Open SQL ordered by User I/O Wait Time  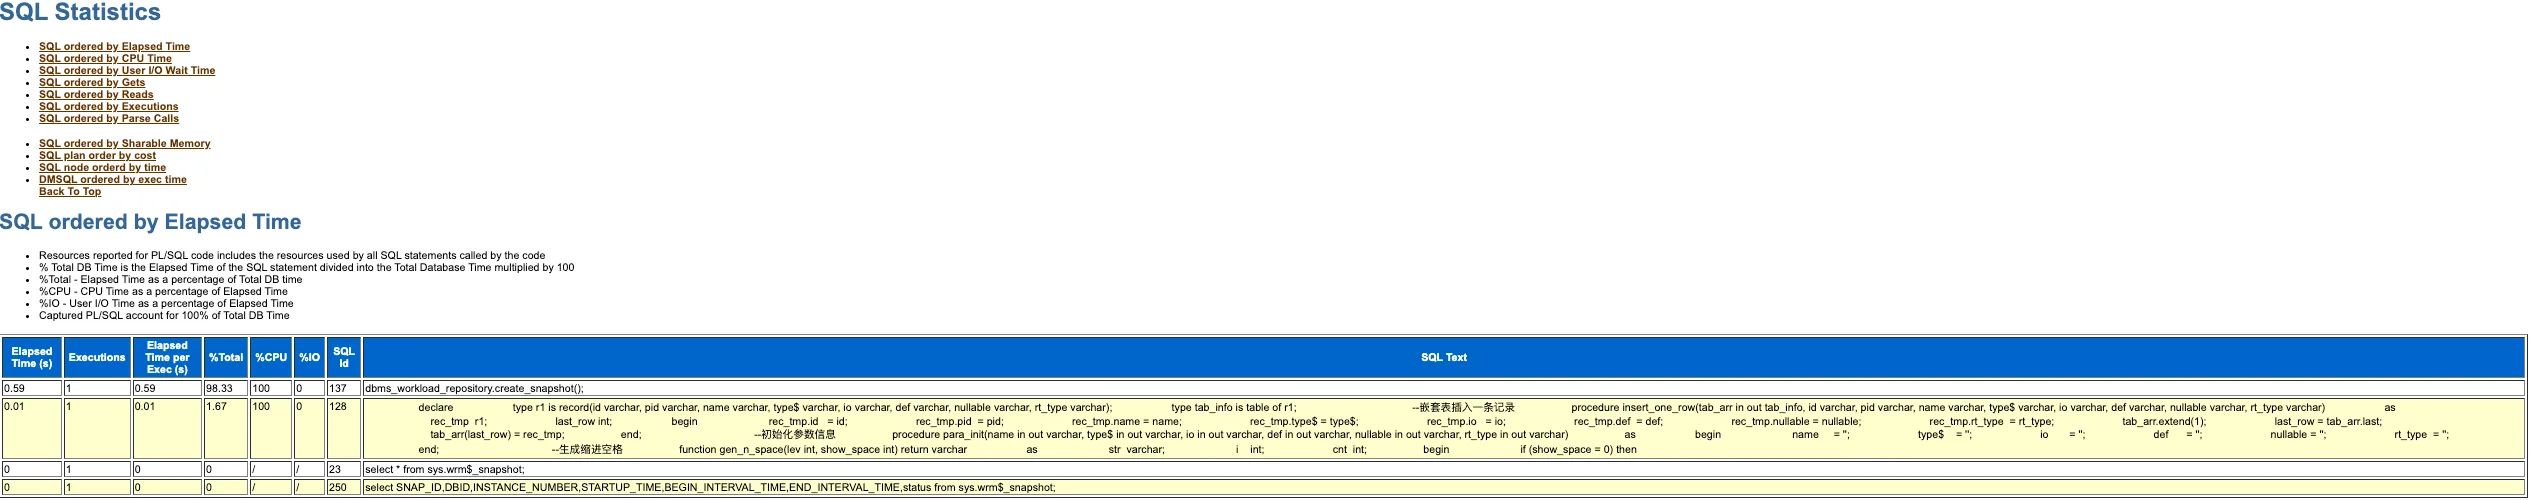coord(127,70)
